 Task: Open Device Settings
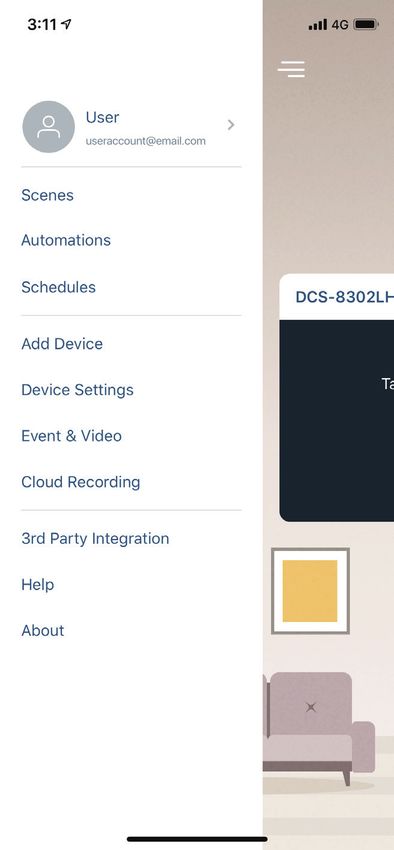coord(77,390)
